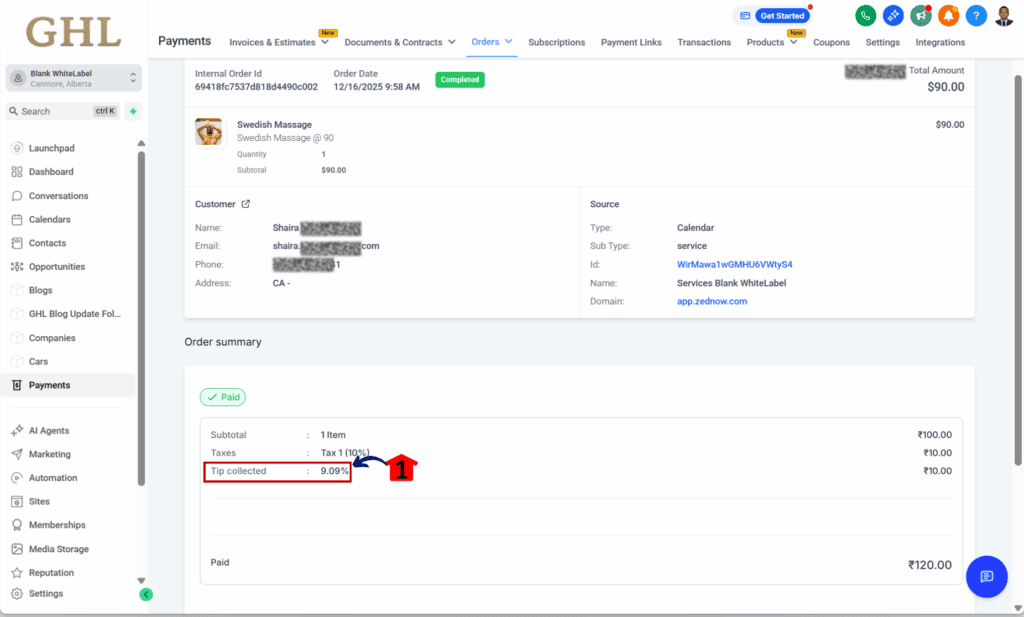This screenshot has height=617, width=1024.
Task: Expand the Orders dropdown menu
Action: click(x=492, y=42)
